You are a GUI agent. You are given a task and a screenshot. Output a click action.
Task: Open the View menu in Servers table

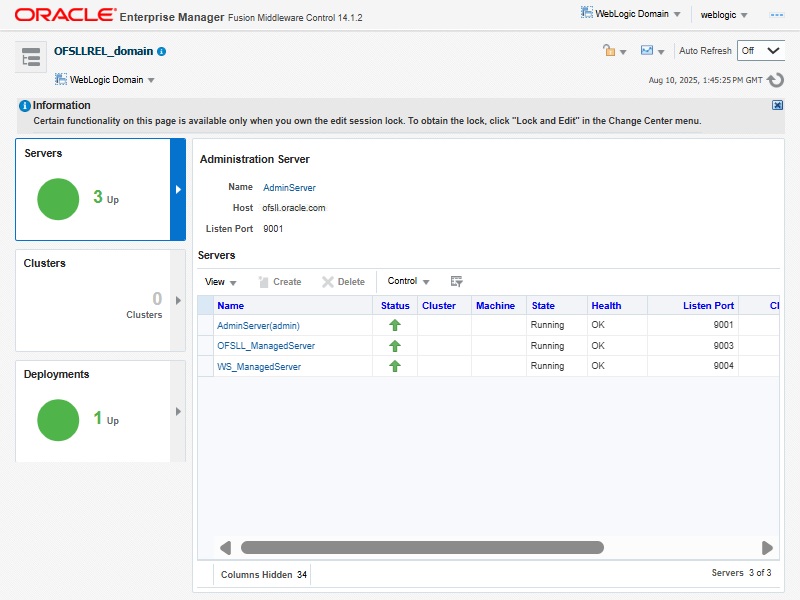click(x=220, y=282)
